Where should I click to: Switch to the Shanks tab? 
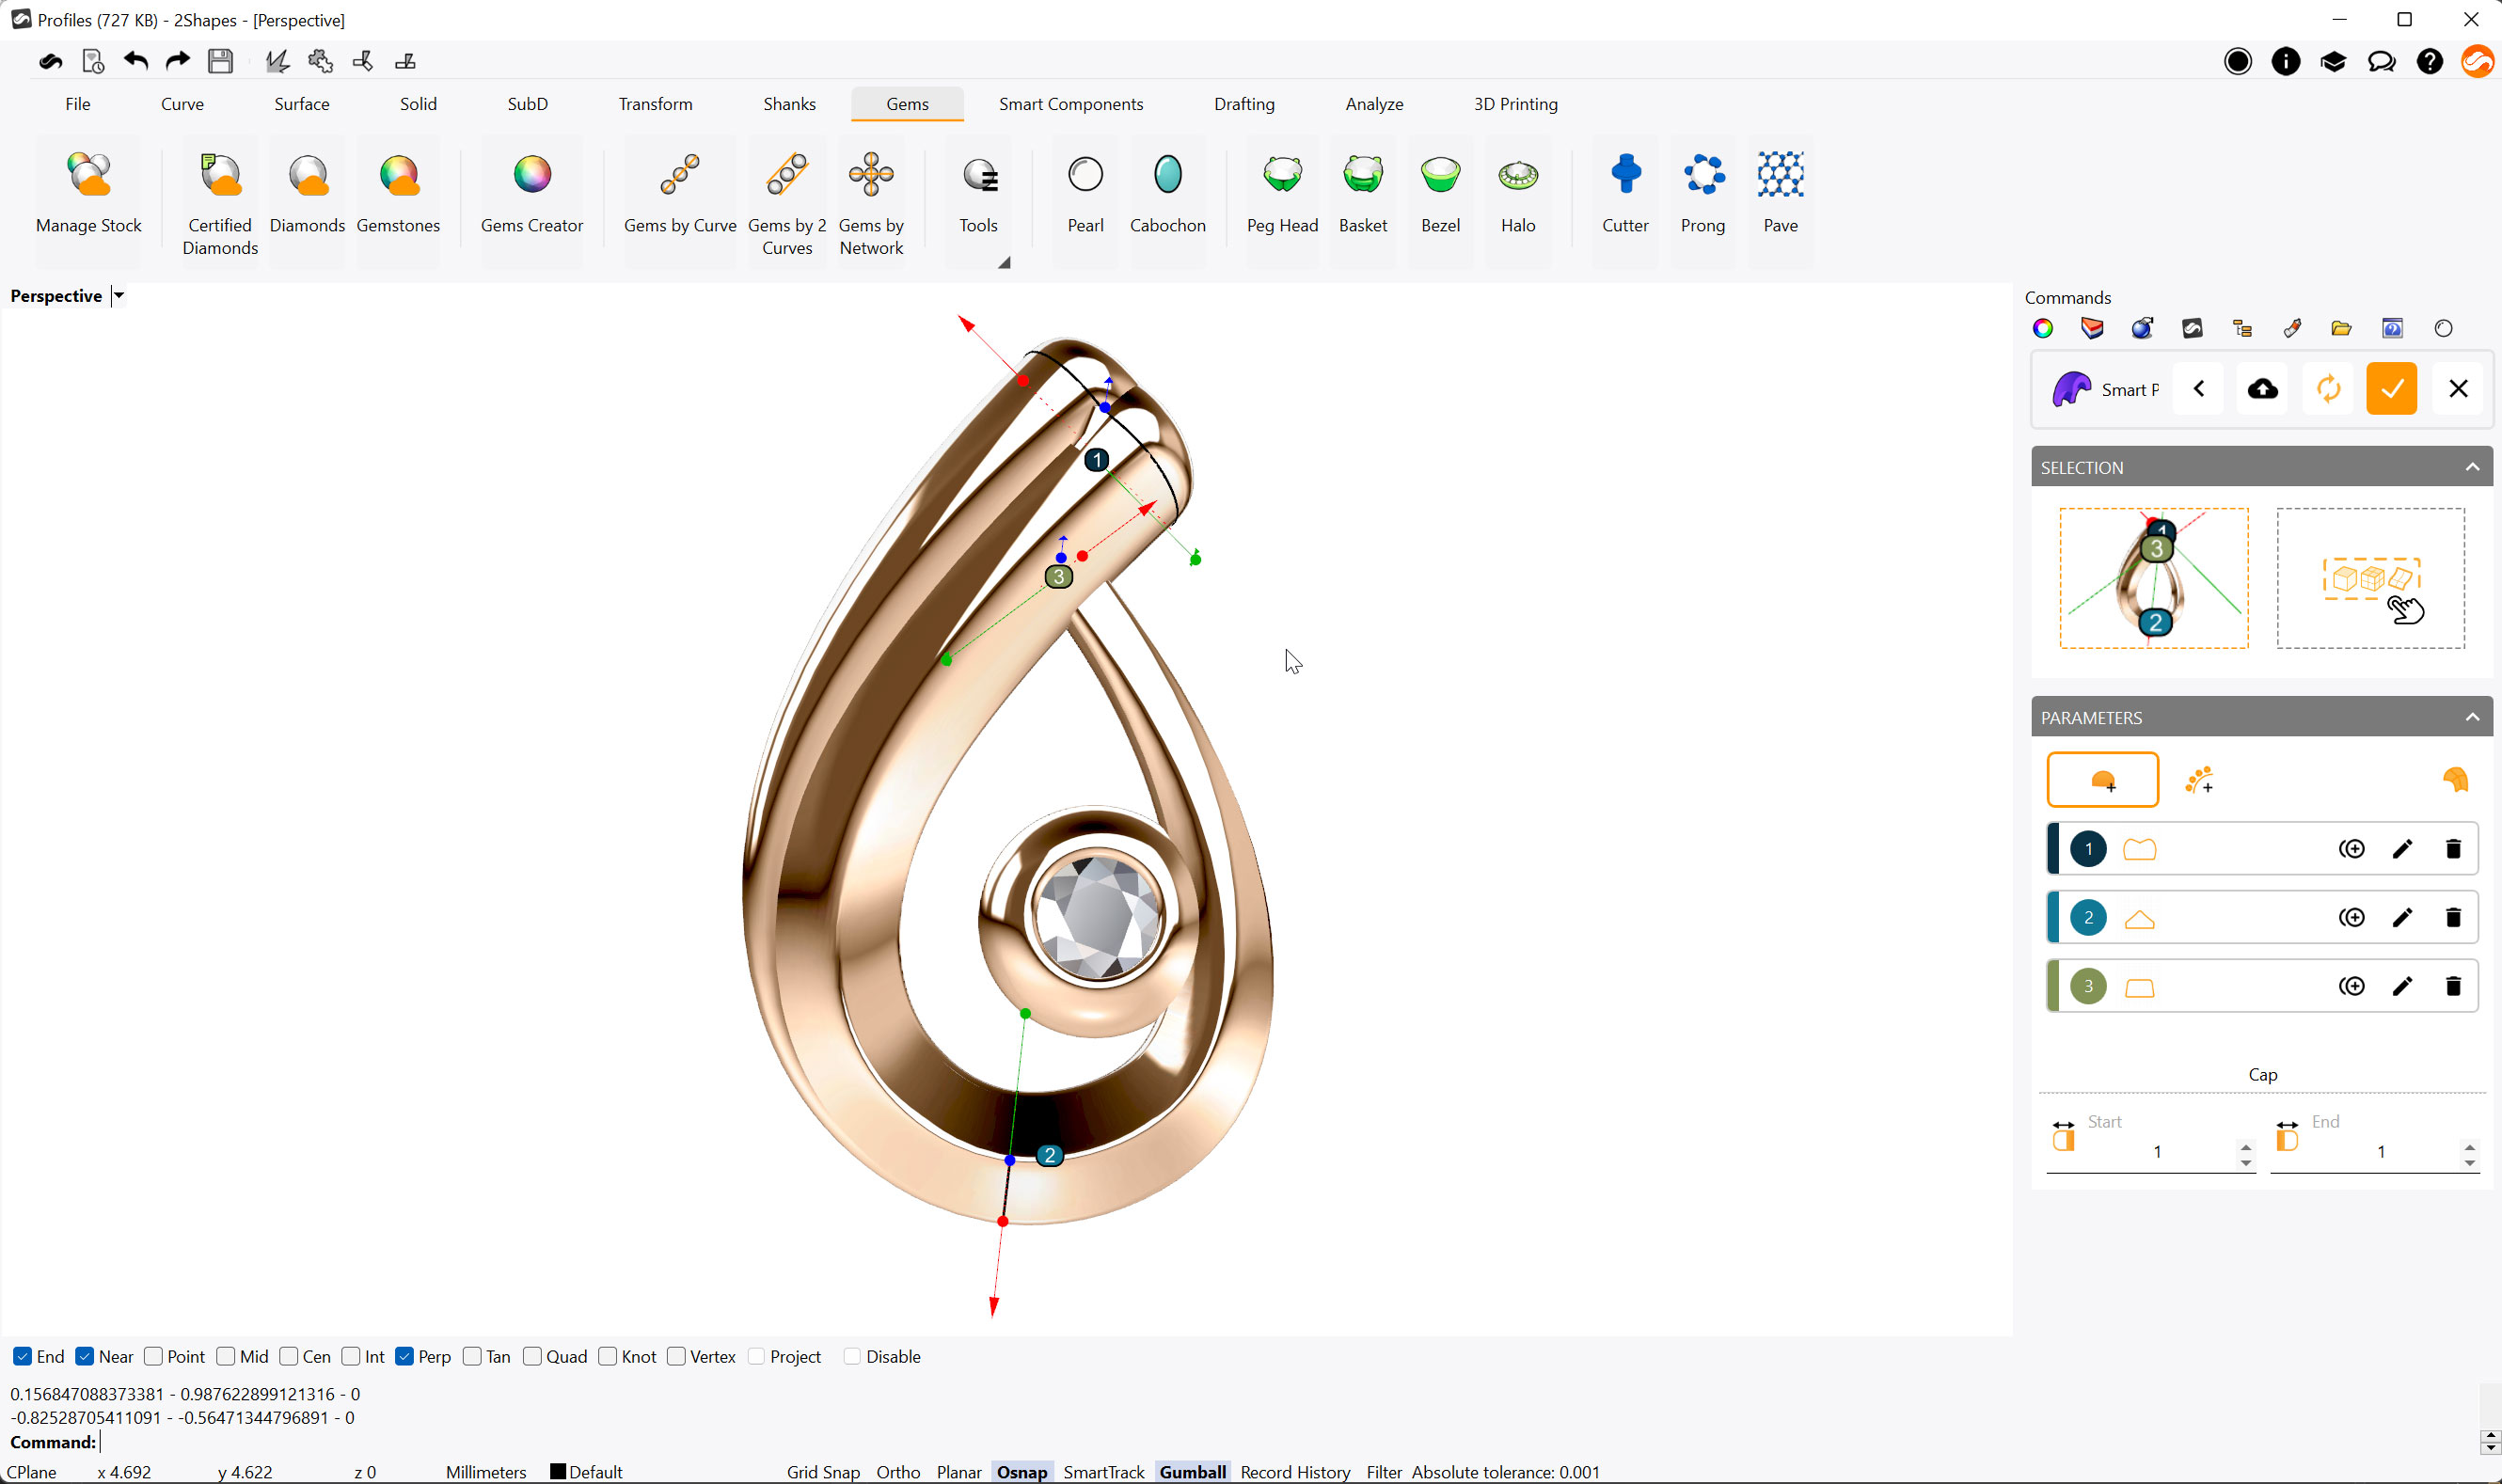[x=789, y=104]
